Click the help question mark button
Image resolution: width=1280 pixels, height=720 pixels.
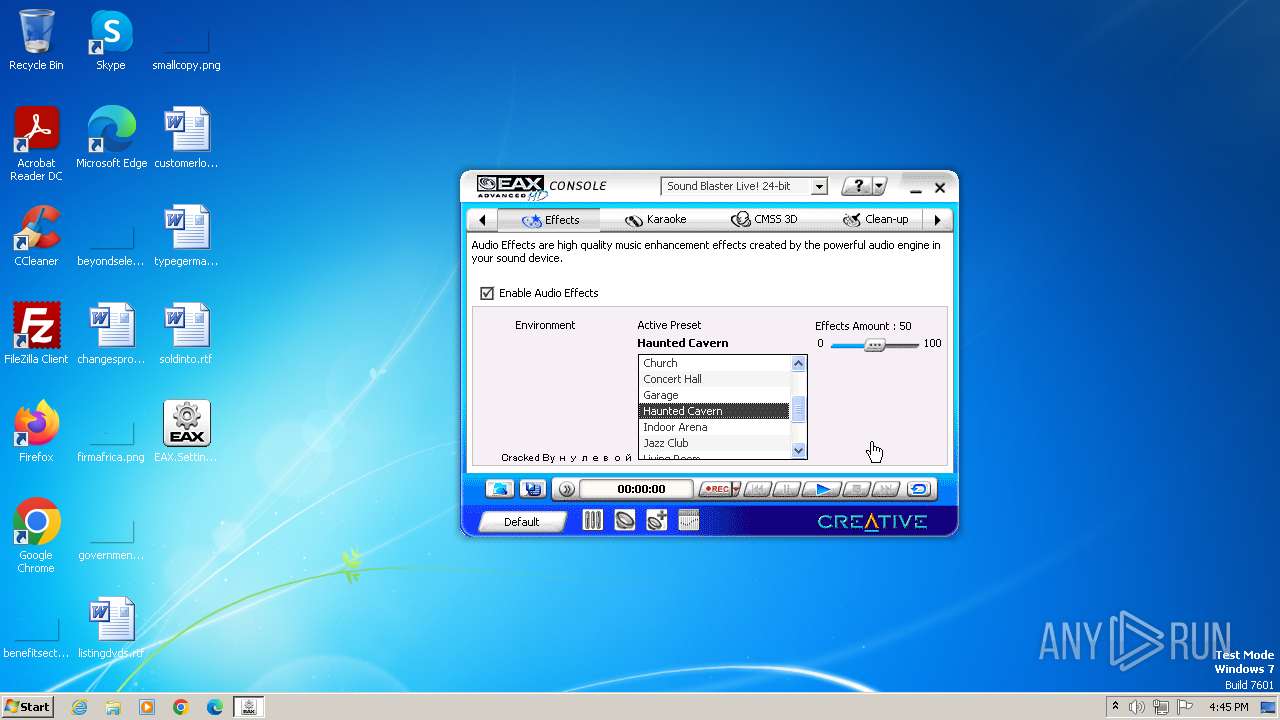click(857, 186)
